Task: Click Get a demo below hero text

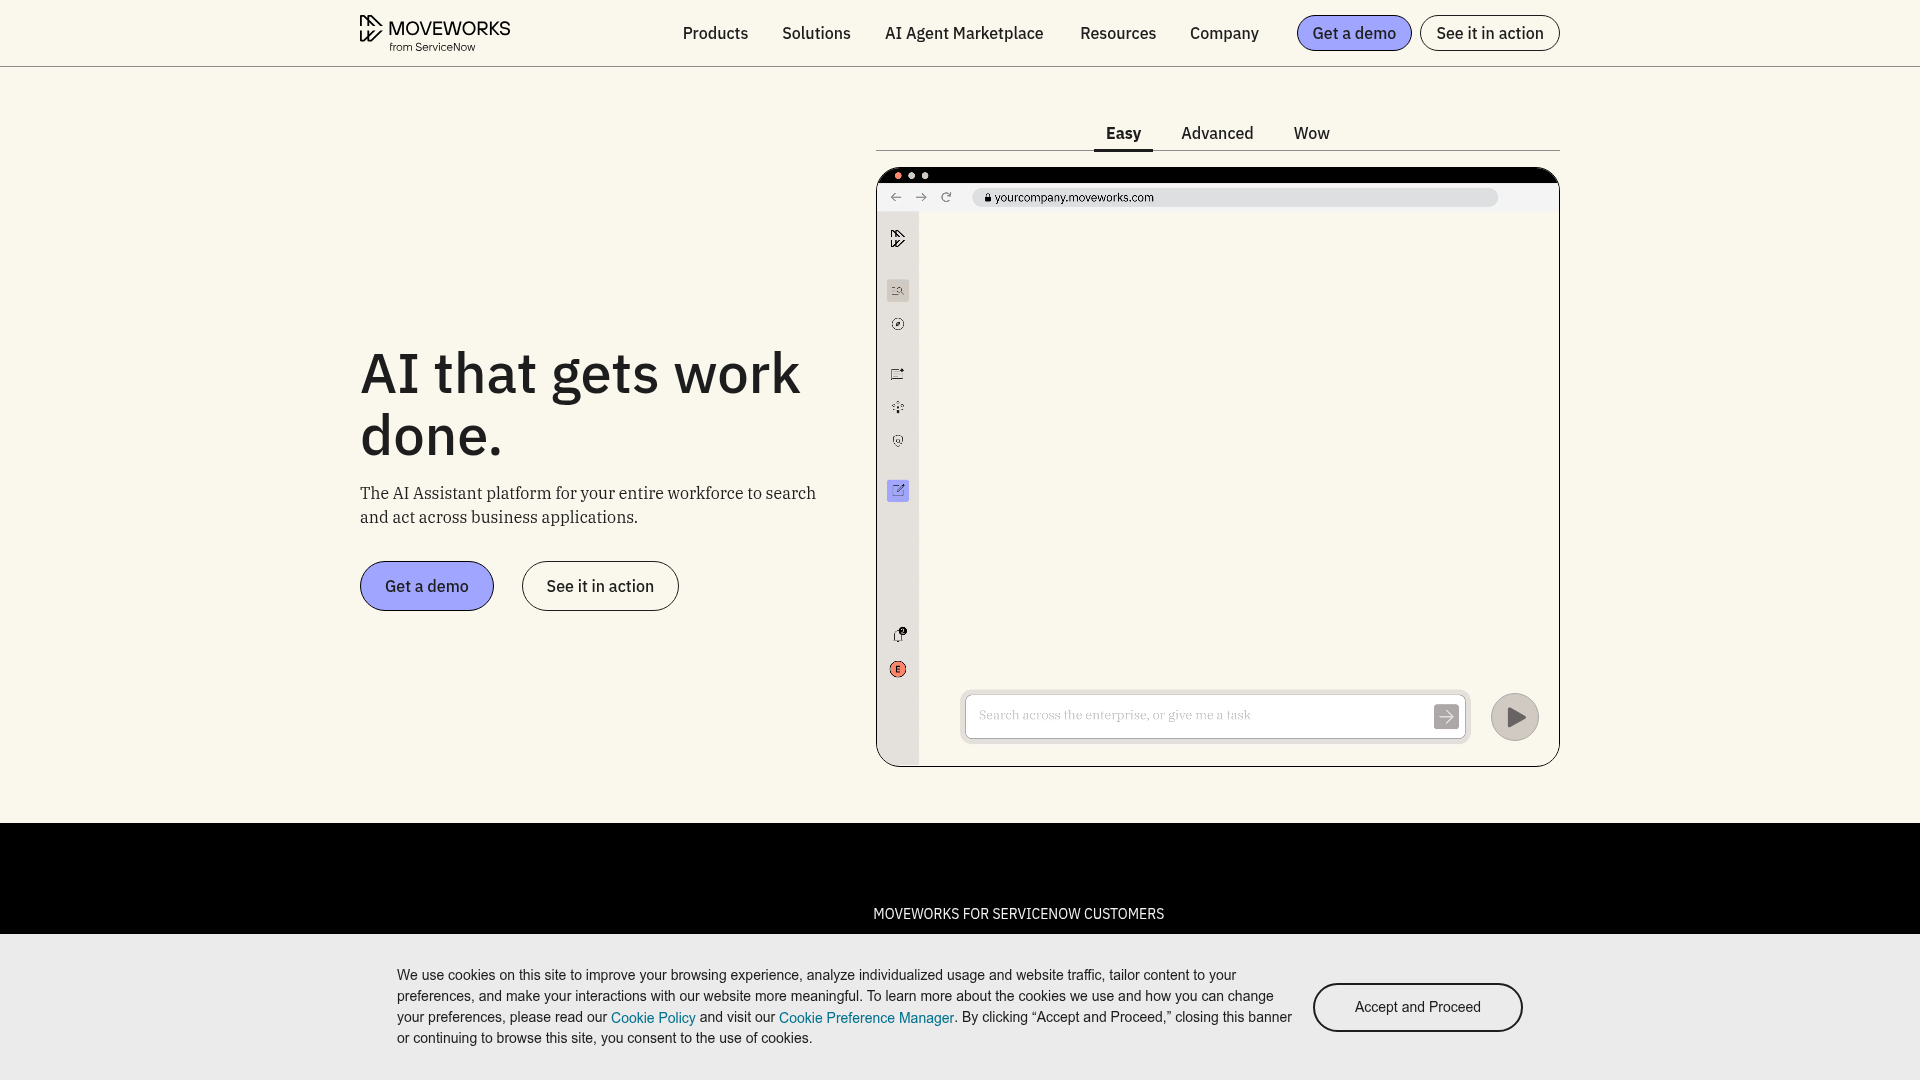Action: pos(427,586)
